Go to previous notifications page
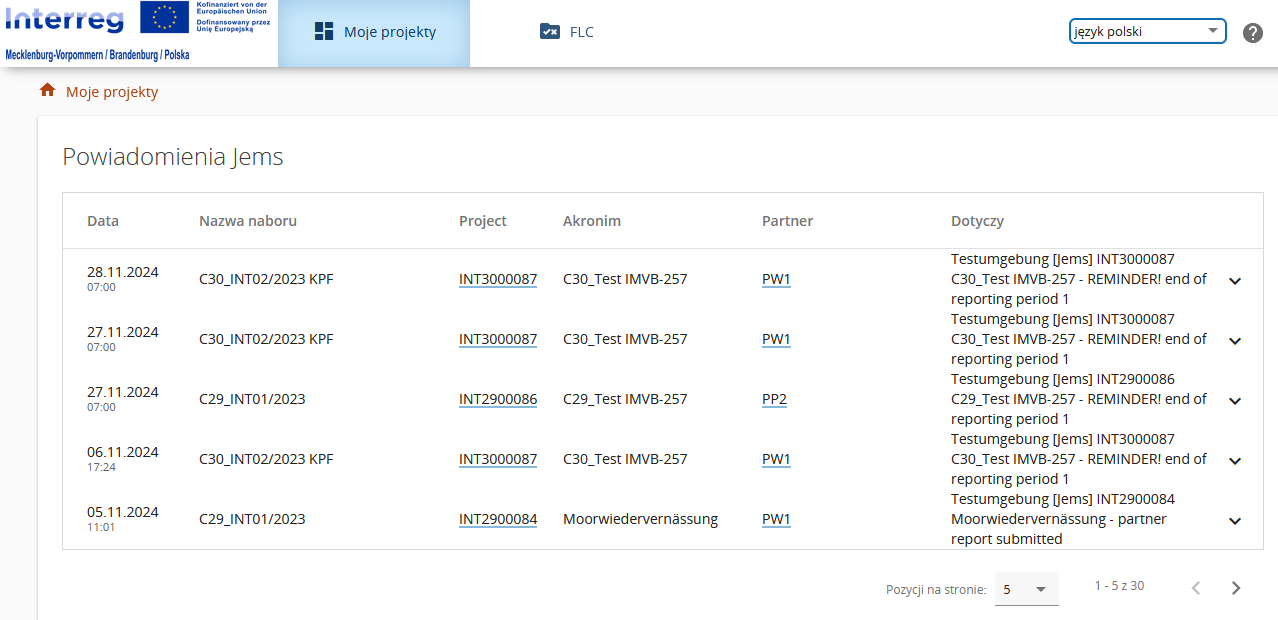This screenshot has height=620, width=1278. [1196, 588]
